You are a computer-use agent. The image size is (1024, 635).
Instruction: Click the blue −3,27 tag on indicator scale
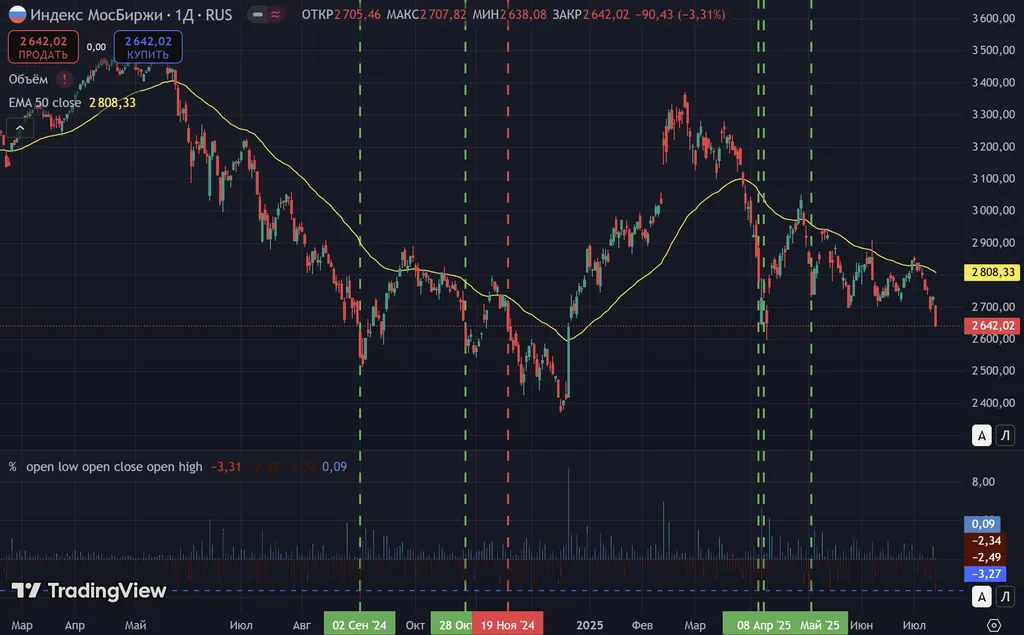(x=985, y=574)
